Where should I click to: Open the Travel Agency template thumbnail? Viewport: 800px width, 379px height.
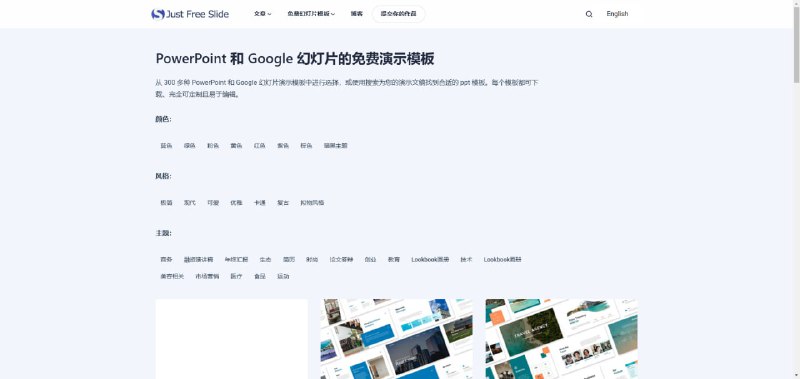click(561, 339)
